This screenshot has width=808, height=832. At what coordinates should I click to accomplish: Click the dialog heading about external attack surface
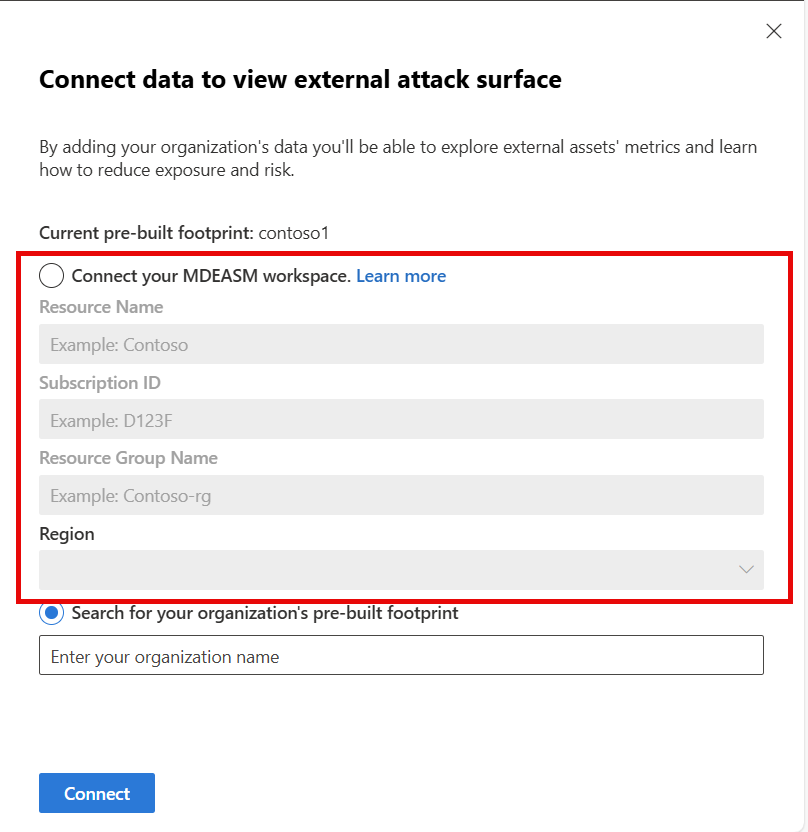[x=300, y=80]
